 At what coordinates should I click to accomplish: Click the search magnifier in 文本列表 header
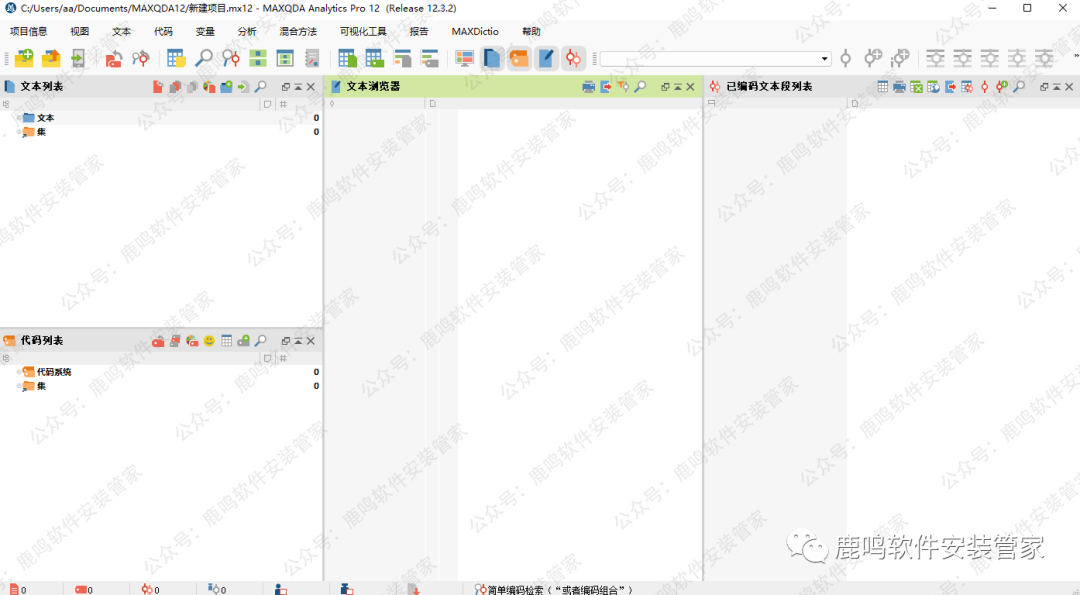260,87
